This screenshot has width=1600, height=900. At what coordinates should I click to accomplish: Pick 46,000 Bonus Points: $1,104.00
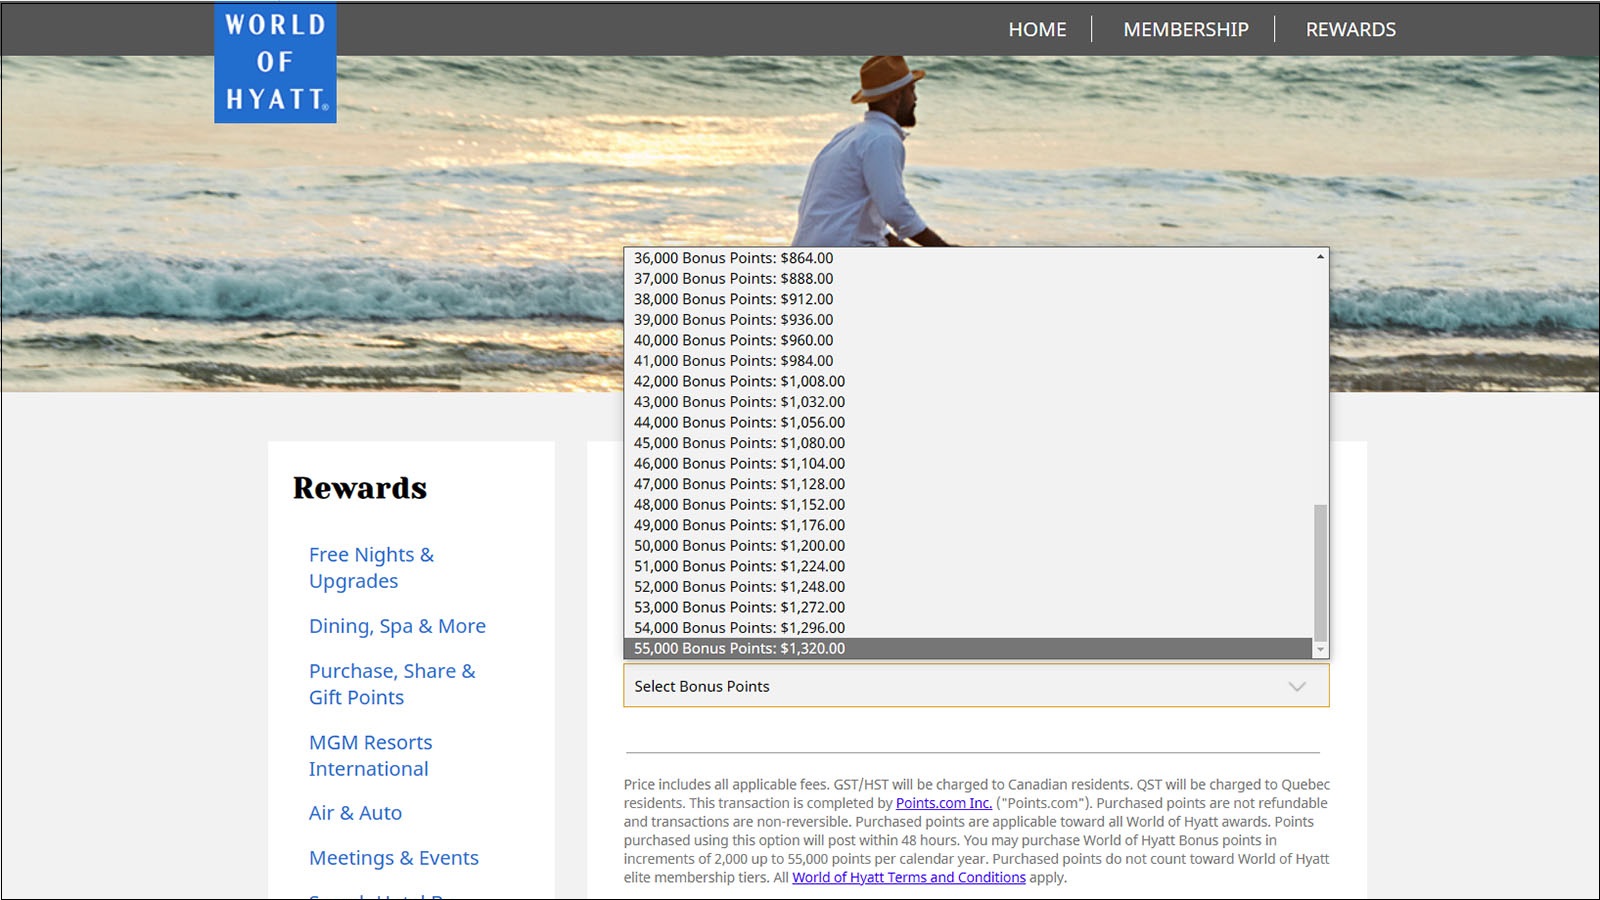pos(968,463)
